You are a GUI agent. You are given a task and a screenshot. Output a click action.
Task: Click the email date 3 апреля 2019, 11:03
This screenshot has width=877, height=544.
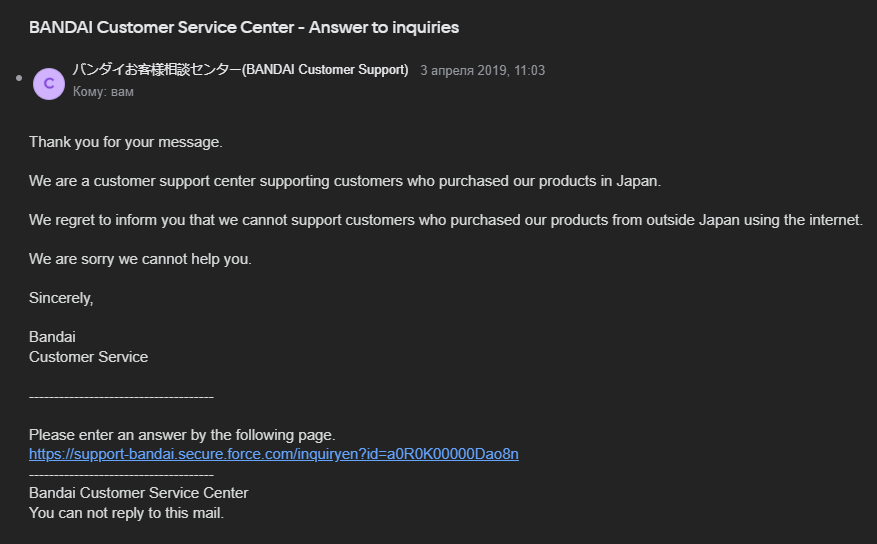[482, 70]
